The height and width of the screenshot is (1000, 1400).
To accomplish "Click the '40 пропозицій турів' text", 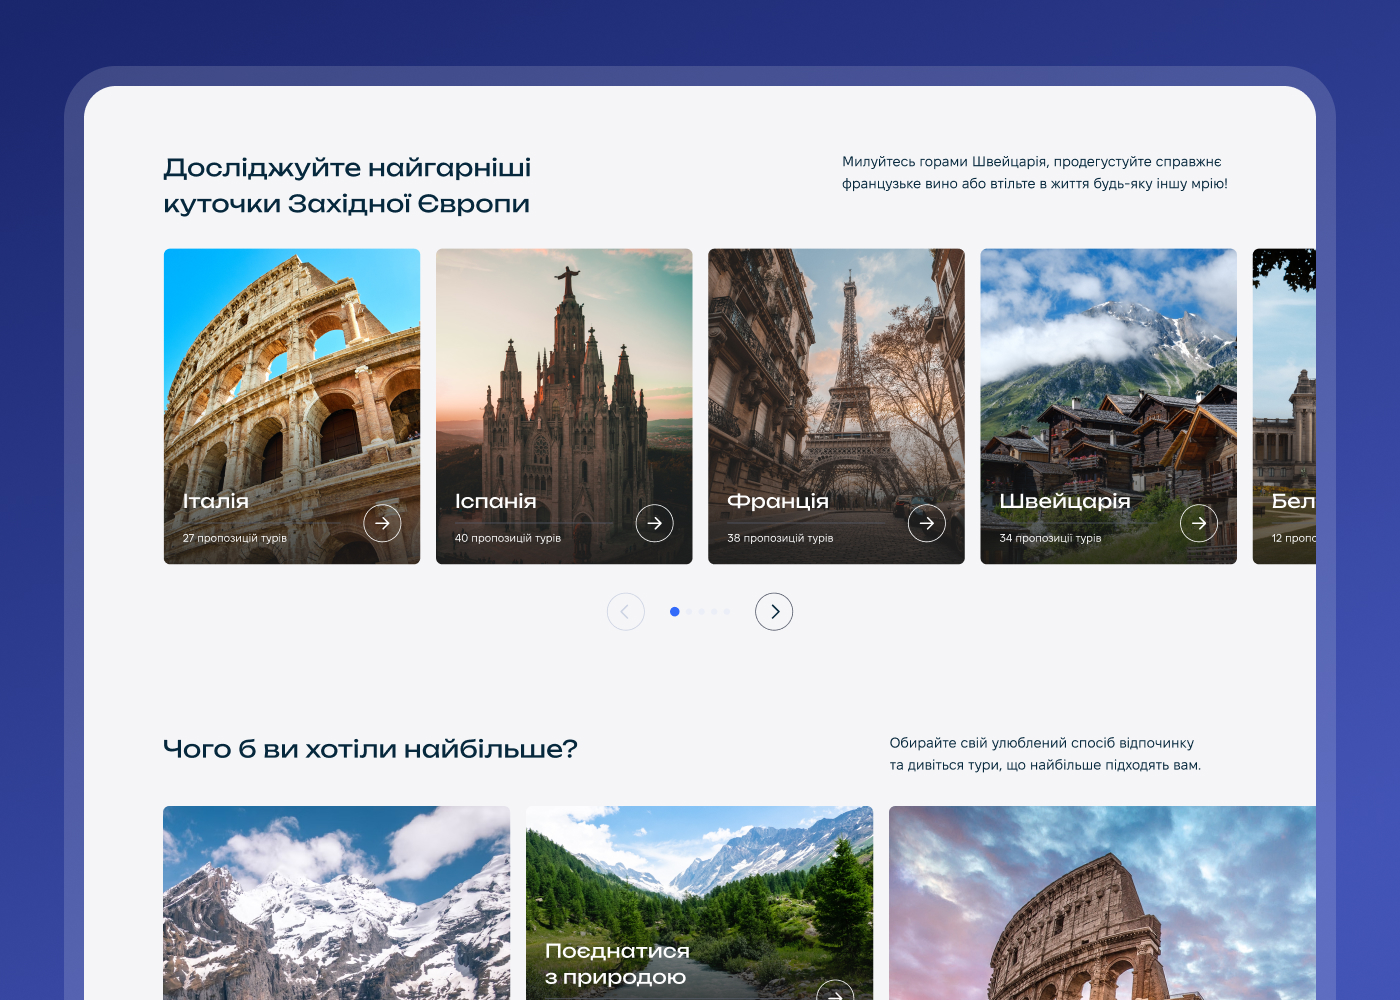I will point(508,538).
